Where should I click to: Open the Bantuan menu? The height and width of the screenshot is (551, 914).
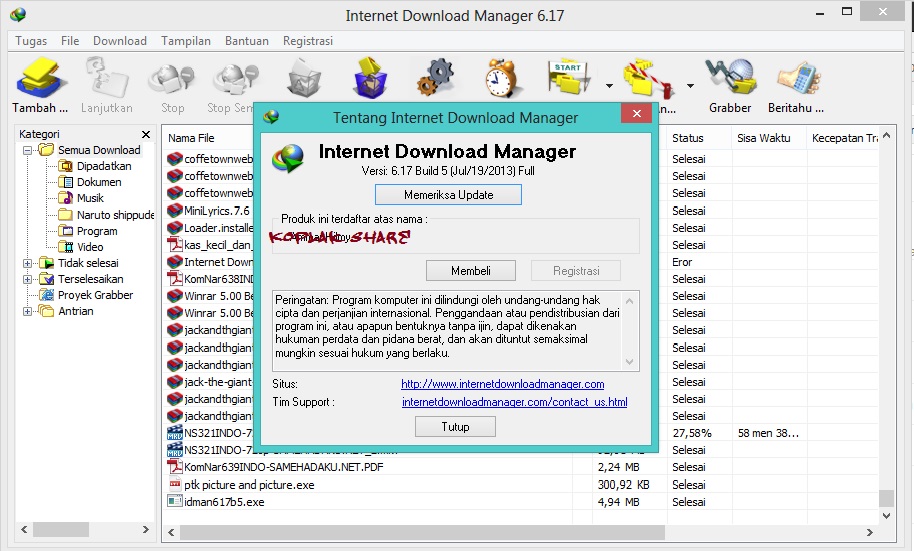pyautogui.click(x=247, y=41)
